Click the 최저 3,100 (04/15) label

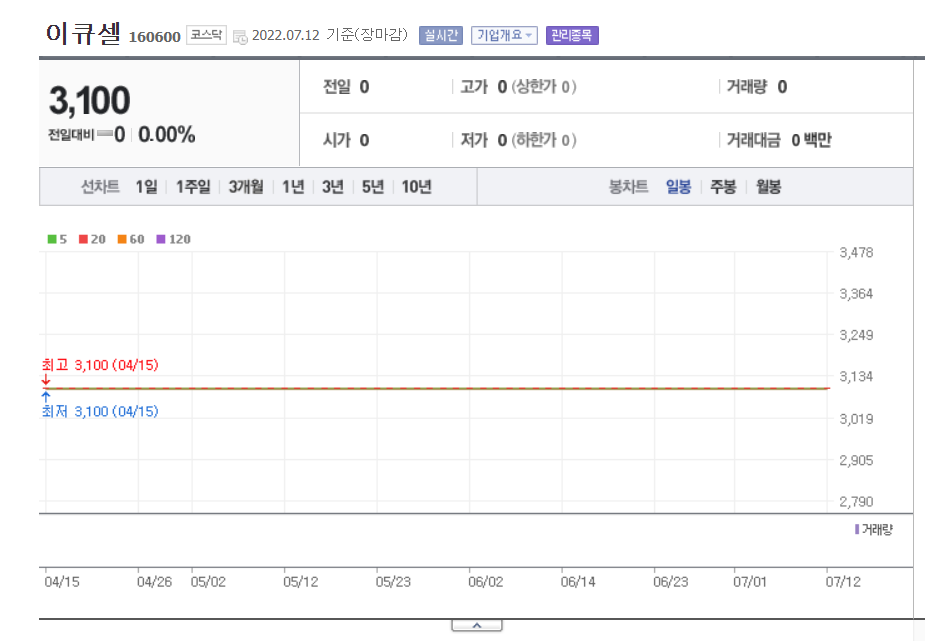100,411
